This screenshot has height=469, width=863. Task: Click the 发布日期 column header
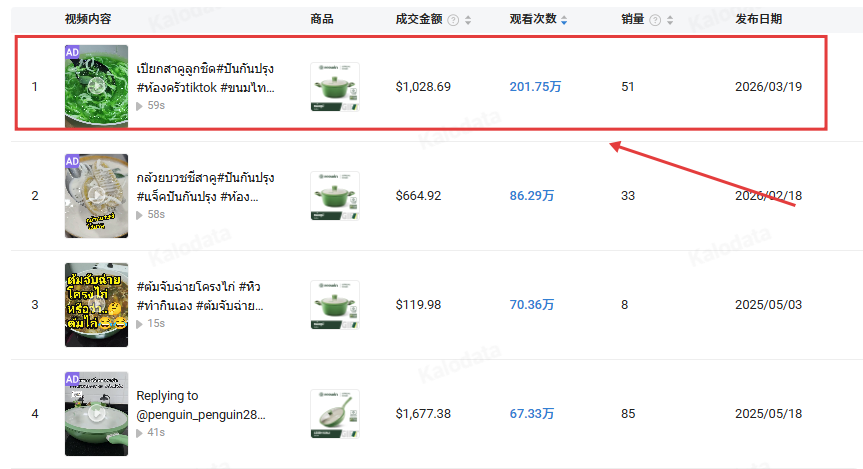[758, 19]
